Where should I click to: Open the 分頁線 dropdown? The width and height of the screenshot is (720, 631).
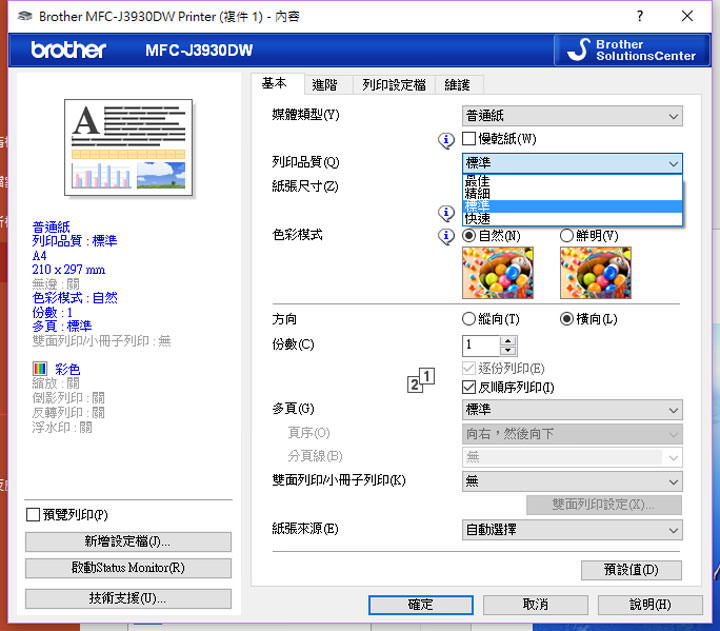[572, 457]
